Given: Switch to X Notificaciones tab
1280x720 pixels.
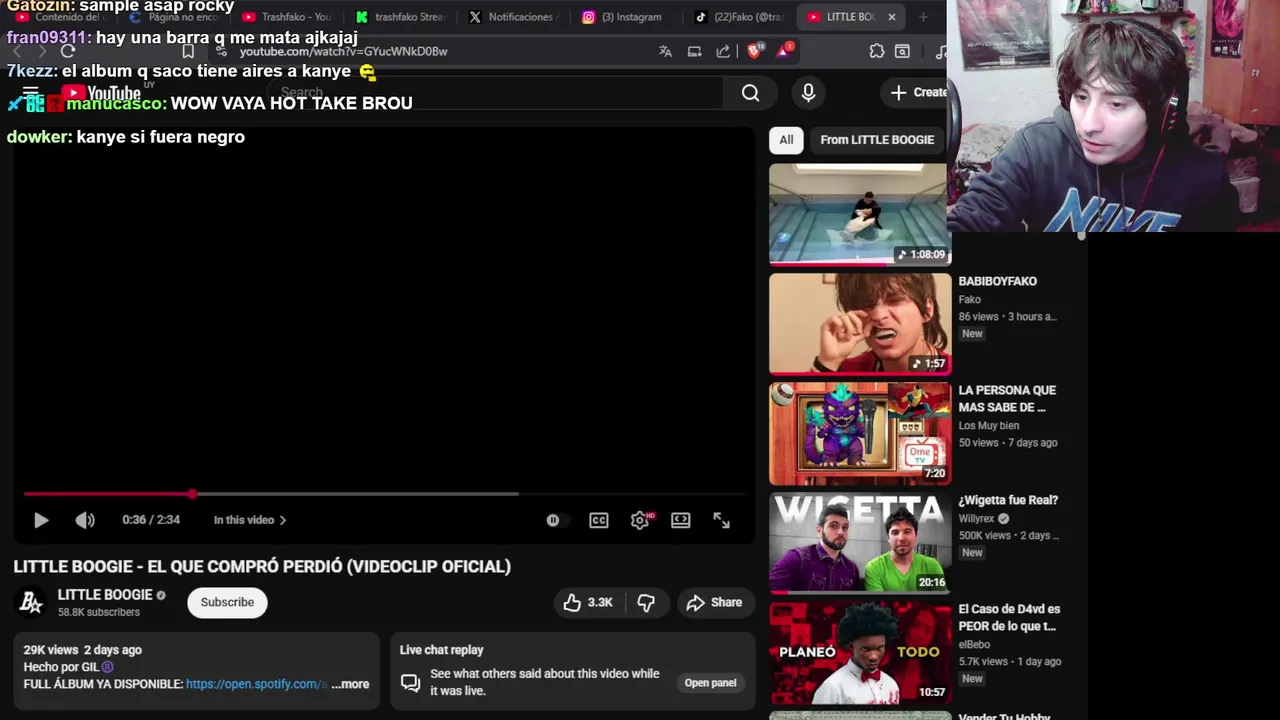Looking at the screenshot, I should [x=513, y=17].
